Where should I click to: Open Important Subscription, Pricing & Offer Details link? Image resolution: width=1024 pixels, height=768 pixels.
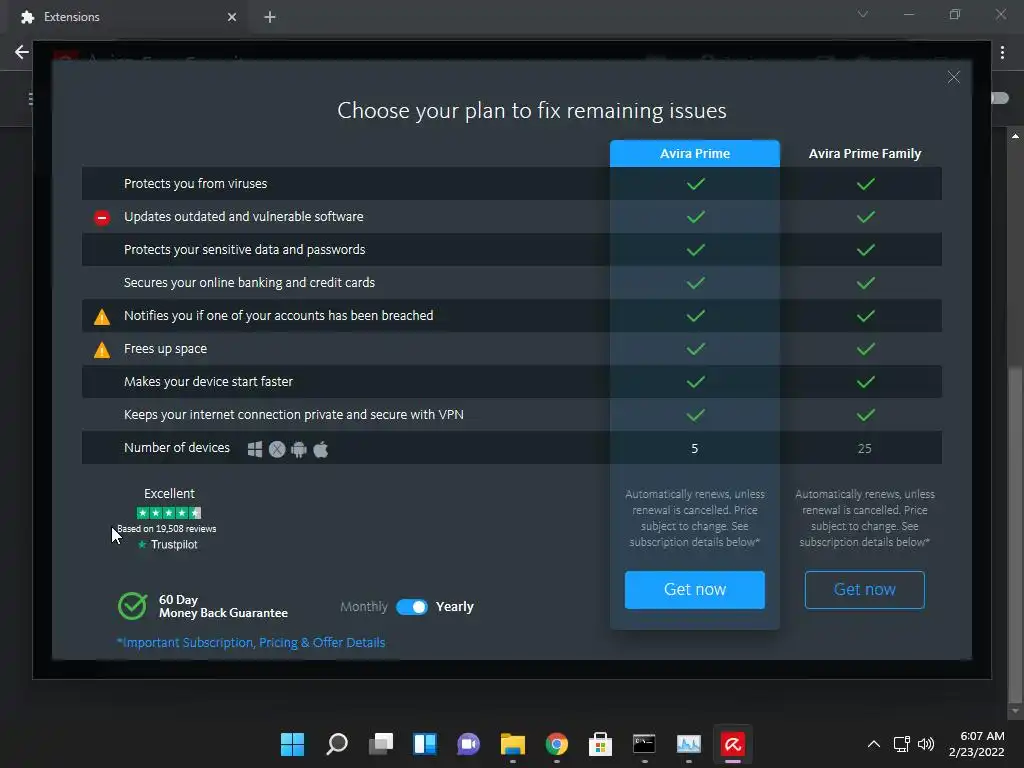[251, 643]
